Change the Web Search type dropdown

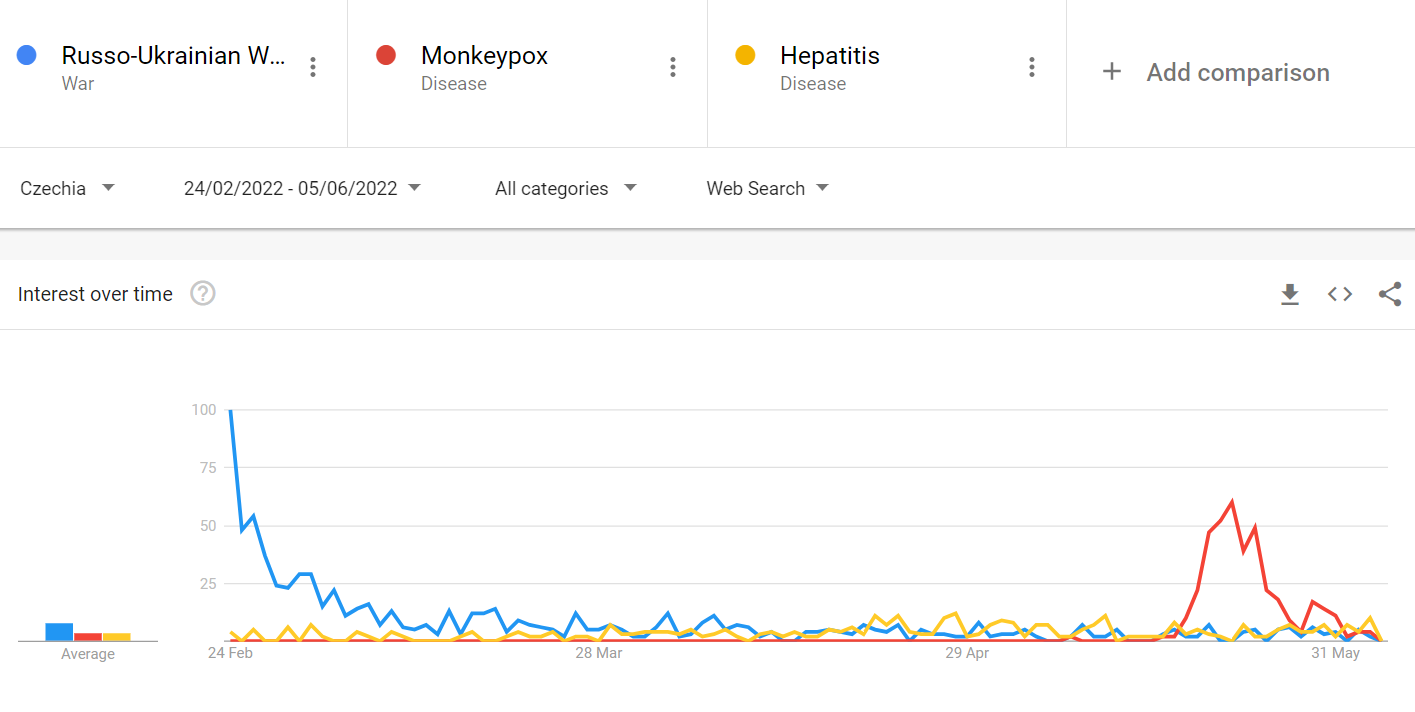click(767, 188)
